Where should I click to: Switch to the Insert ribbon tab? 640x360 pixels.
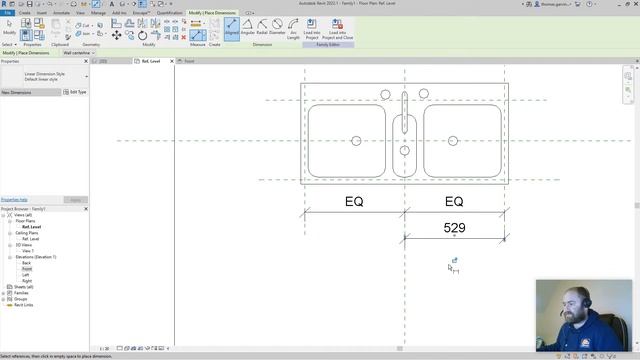tap(42, 13)
